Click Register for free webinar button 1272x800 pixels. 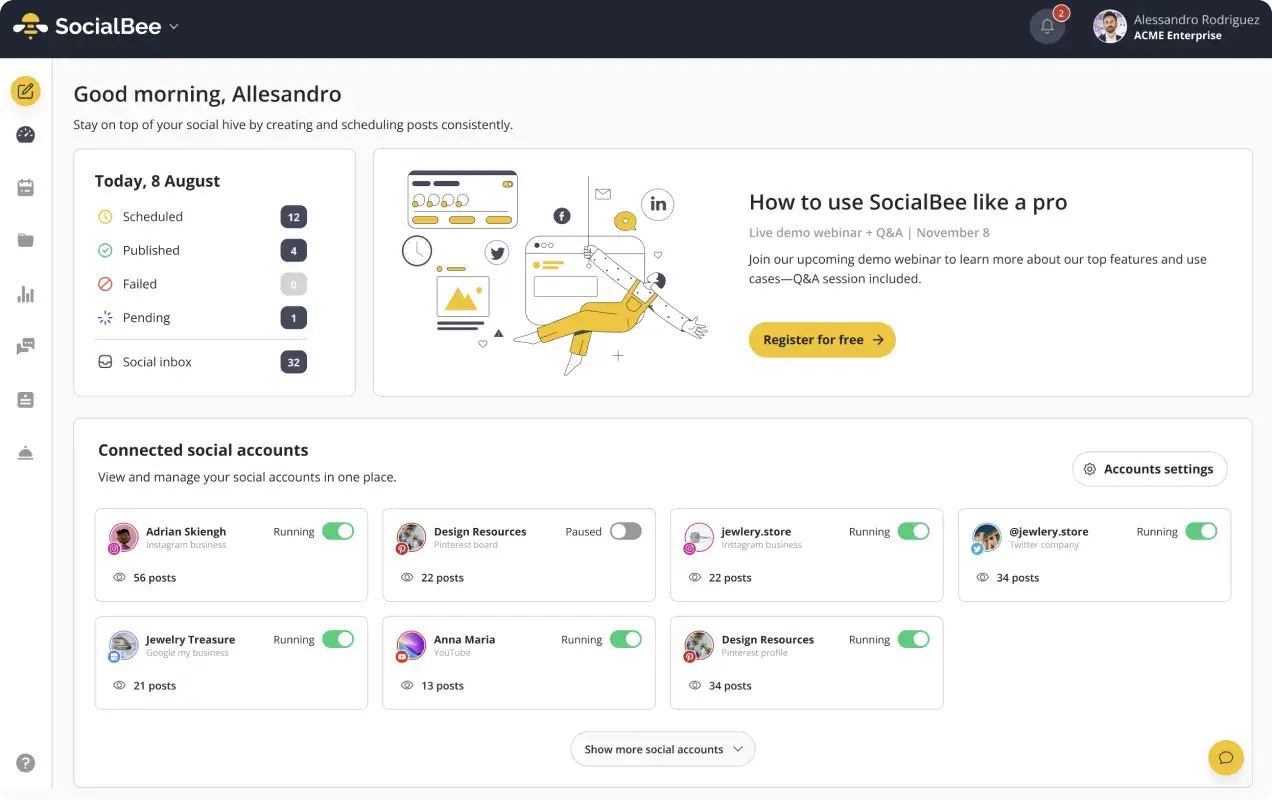pos(821,339)
